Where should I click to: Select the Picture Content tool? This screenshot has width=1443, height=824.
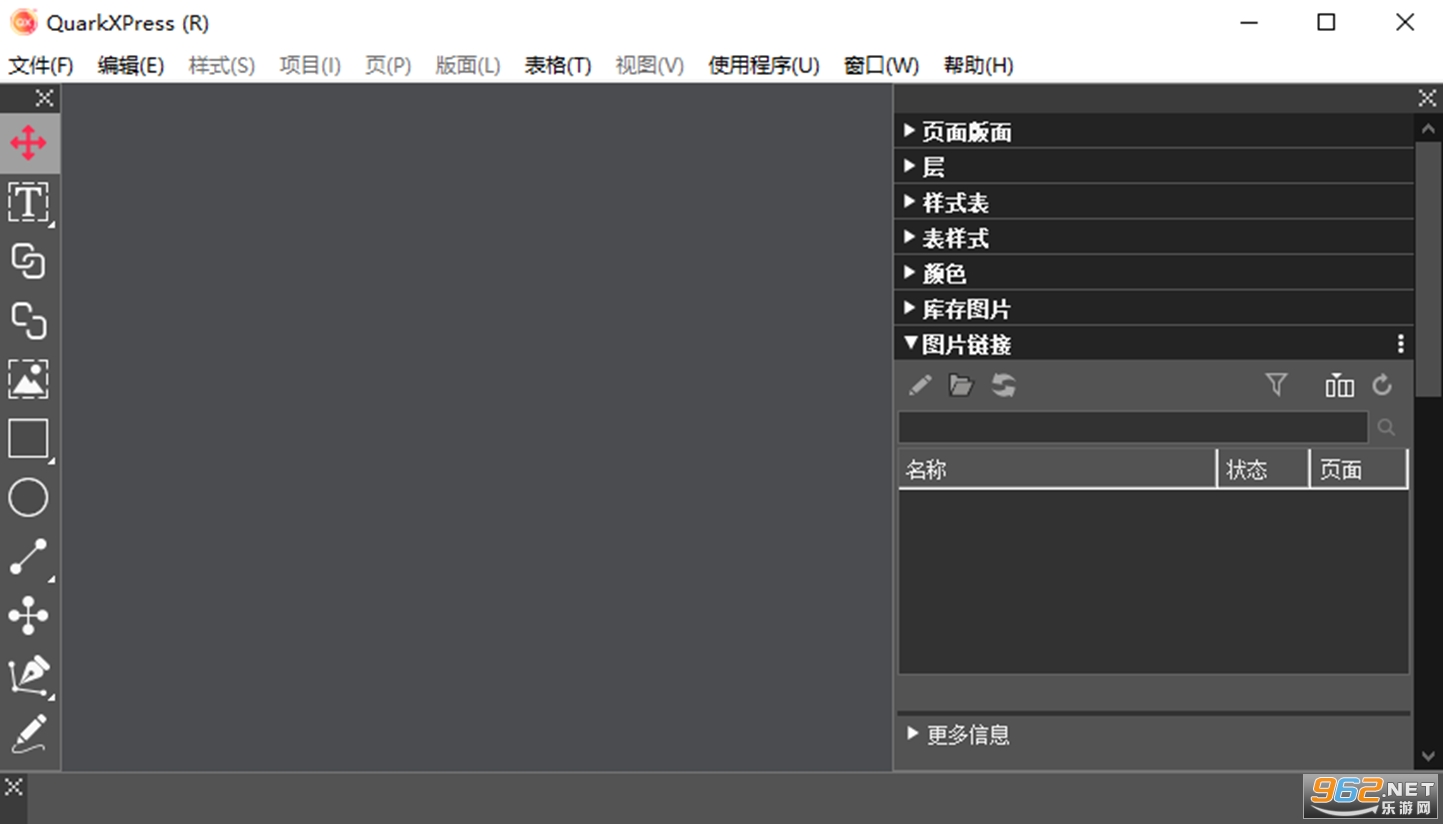[28, 379]
